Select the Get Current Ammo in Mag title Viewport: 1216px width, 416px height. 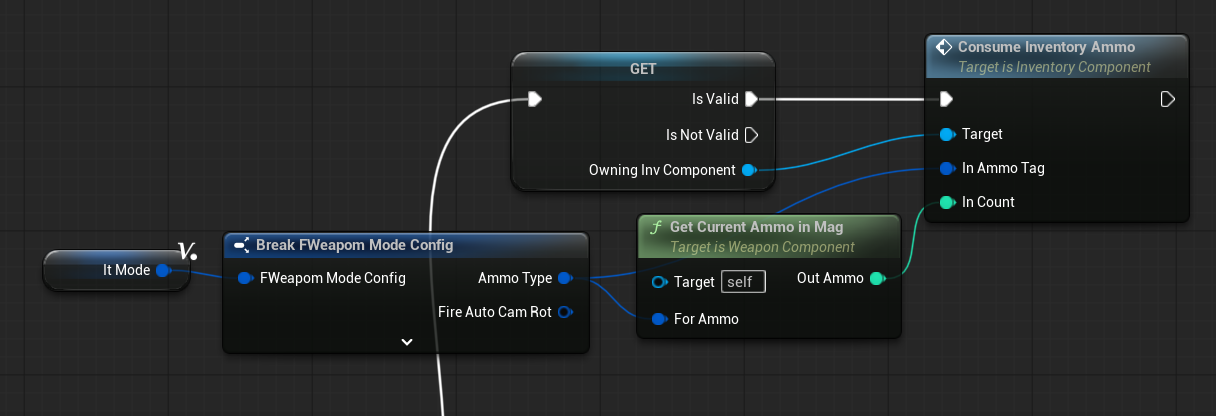point(758,228)
